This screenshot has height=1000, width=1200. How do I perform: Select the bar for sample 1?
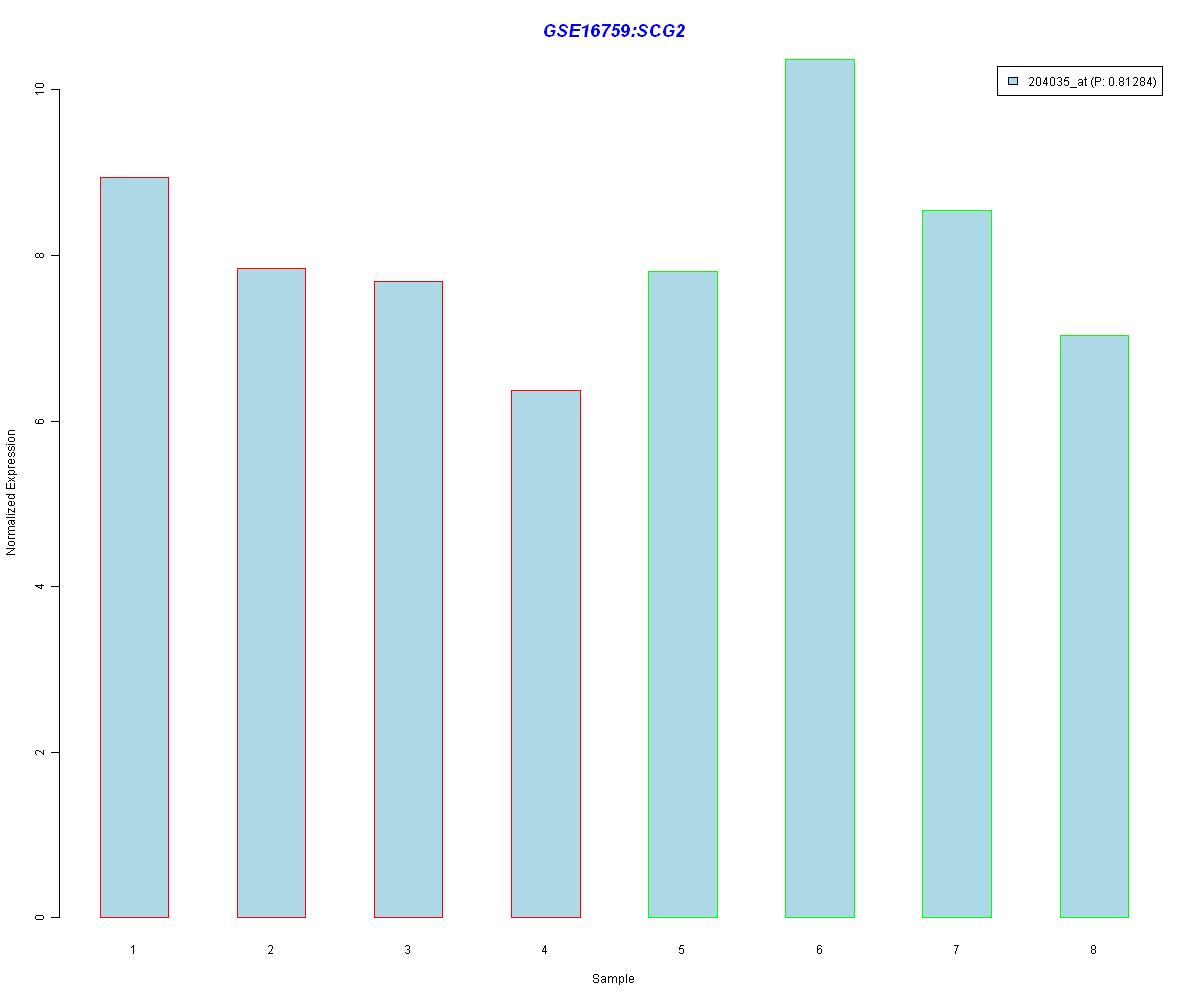(134, 547)
